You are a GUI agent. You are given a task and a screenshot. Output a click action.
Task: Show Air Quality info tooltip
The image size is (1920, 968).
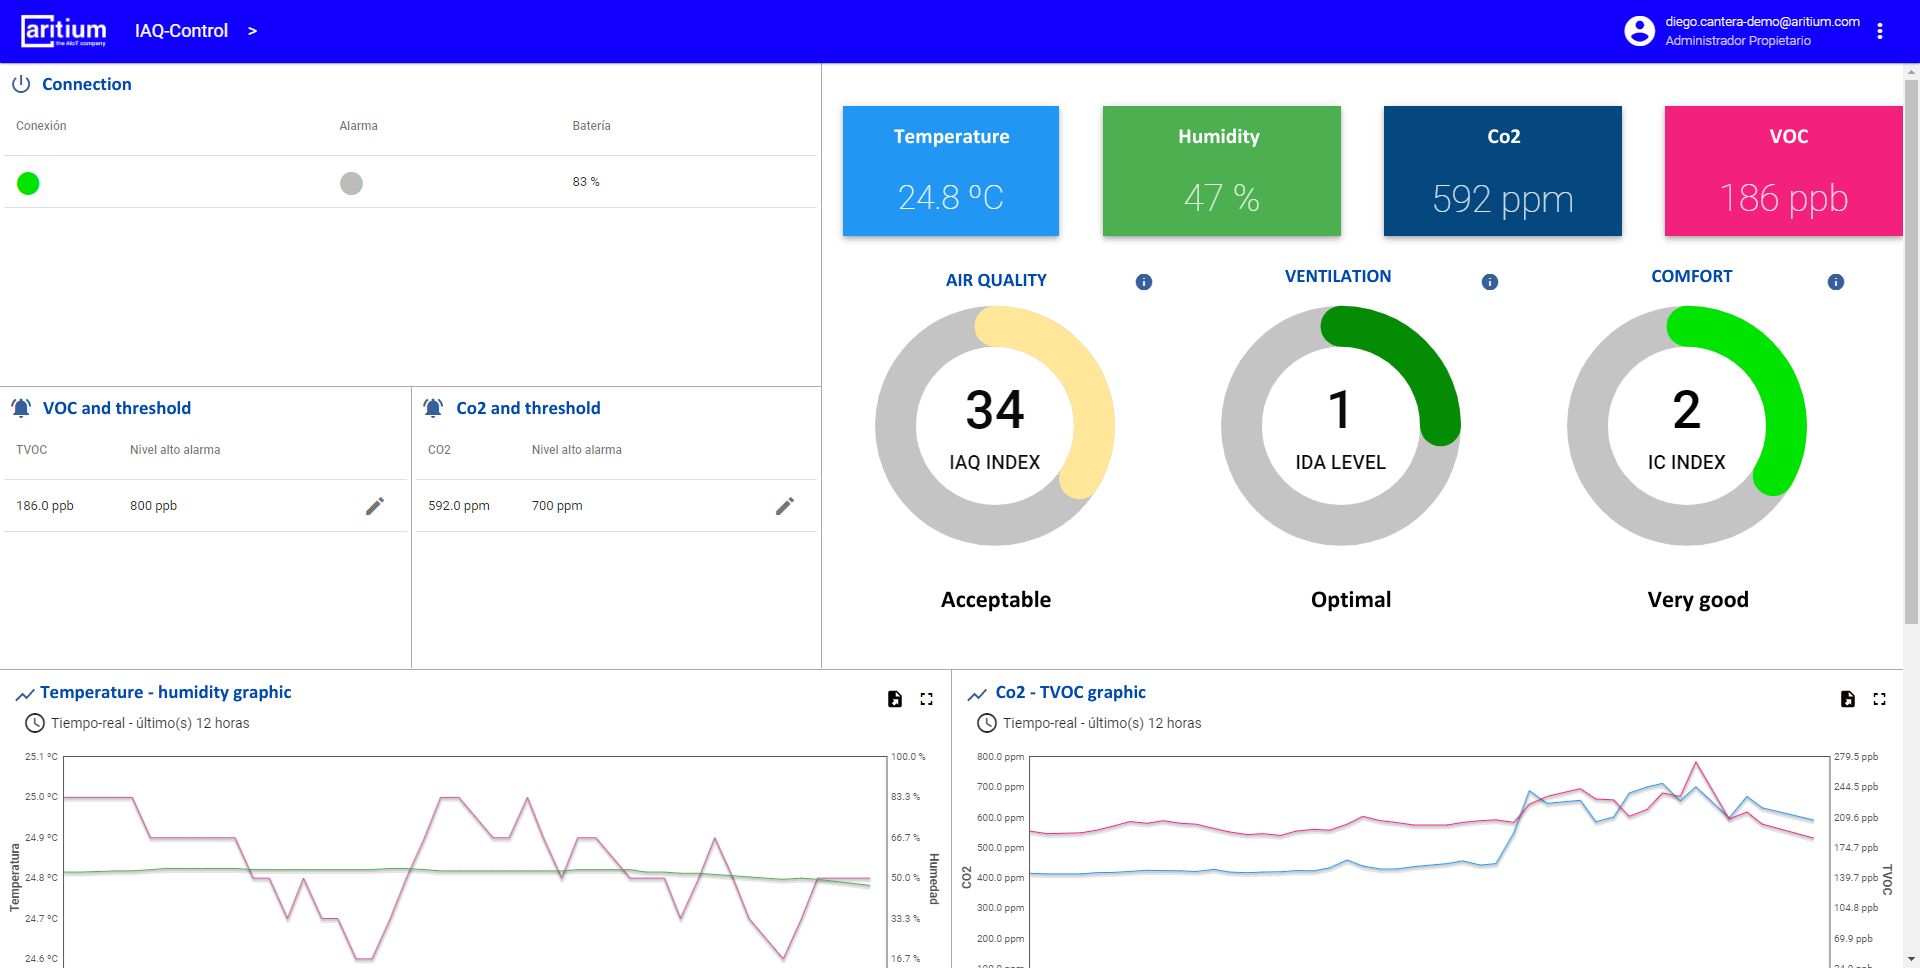click(1144, 282)
